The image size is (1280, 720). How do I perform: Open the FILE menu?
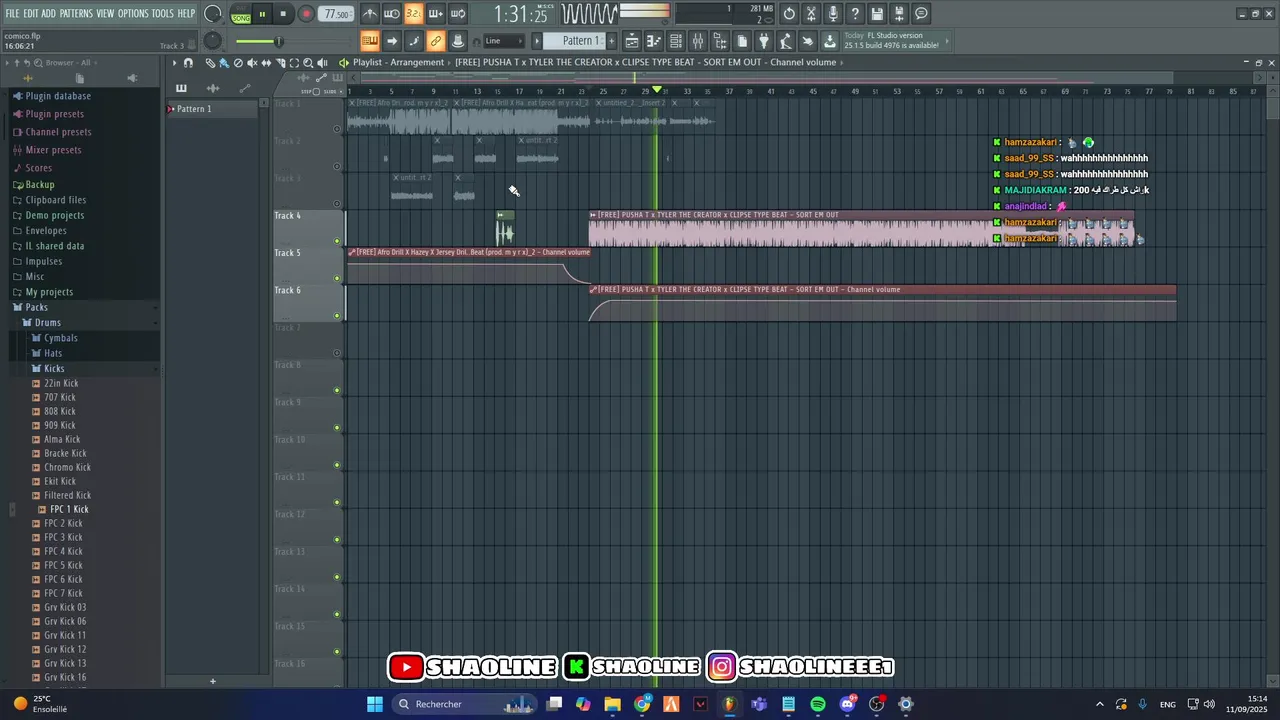click(12, 13)
